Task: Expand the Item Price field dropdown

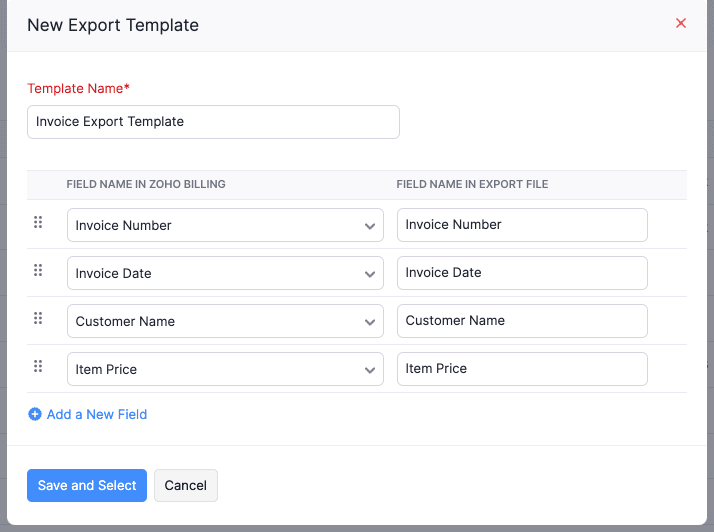Action: (225, 369)
